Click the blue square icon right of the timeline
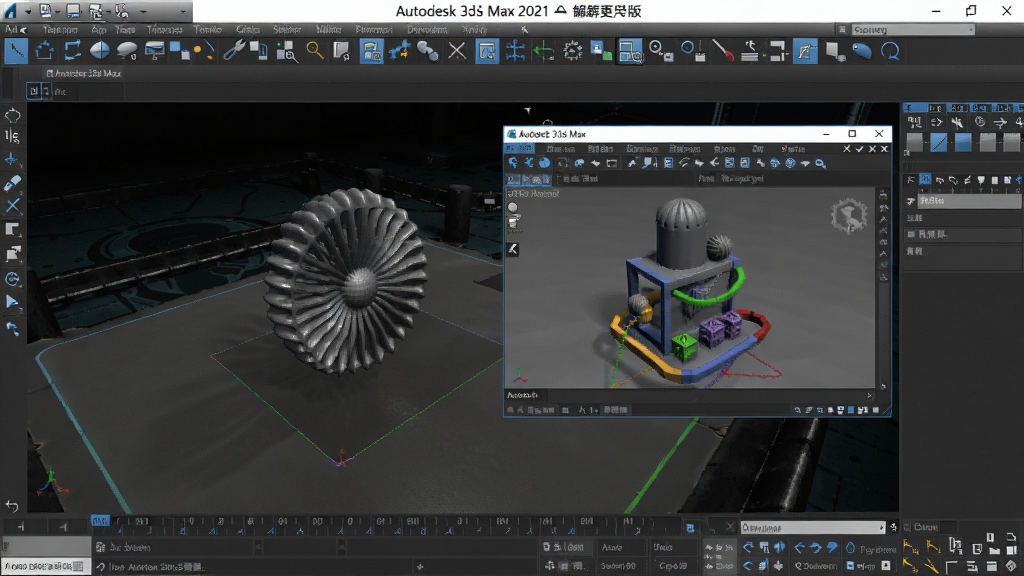Image resolution: width=1024 pixels, height=576 pixels. pyautogui.click(x=690, y=528)
